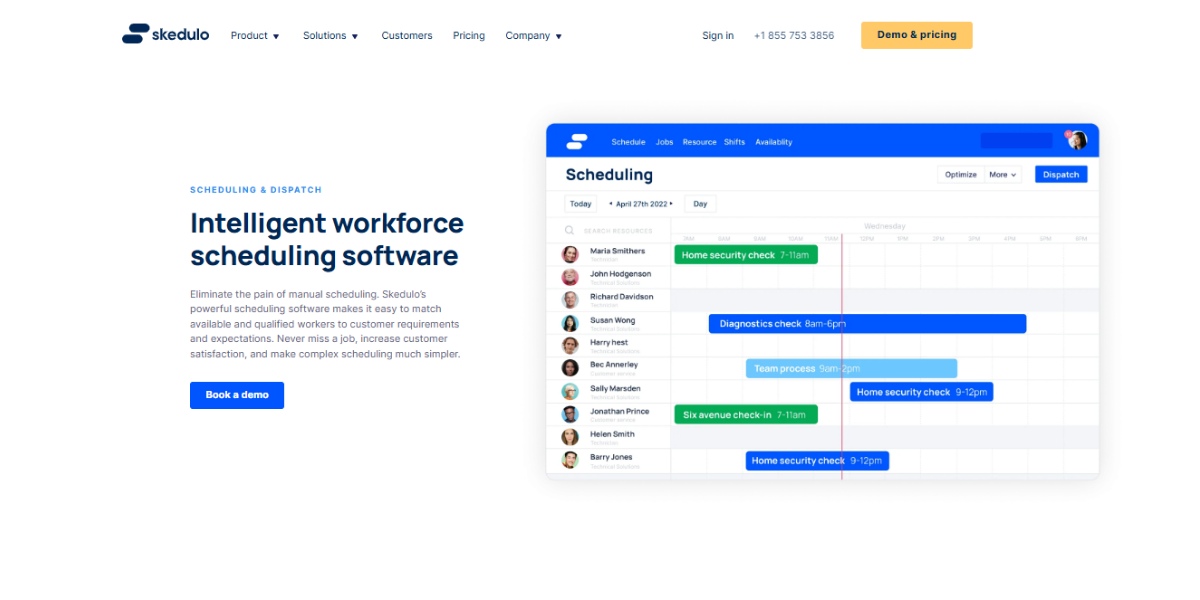Open the Pricing page
This screenshot has width=1200, height=600.
469,36
